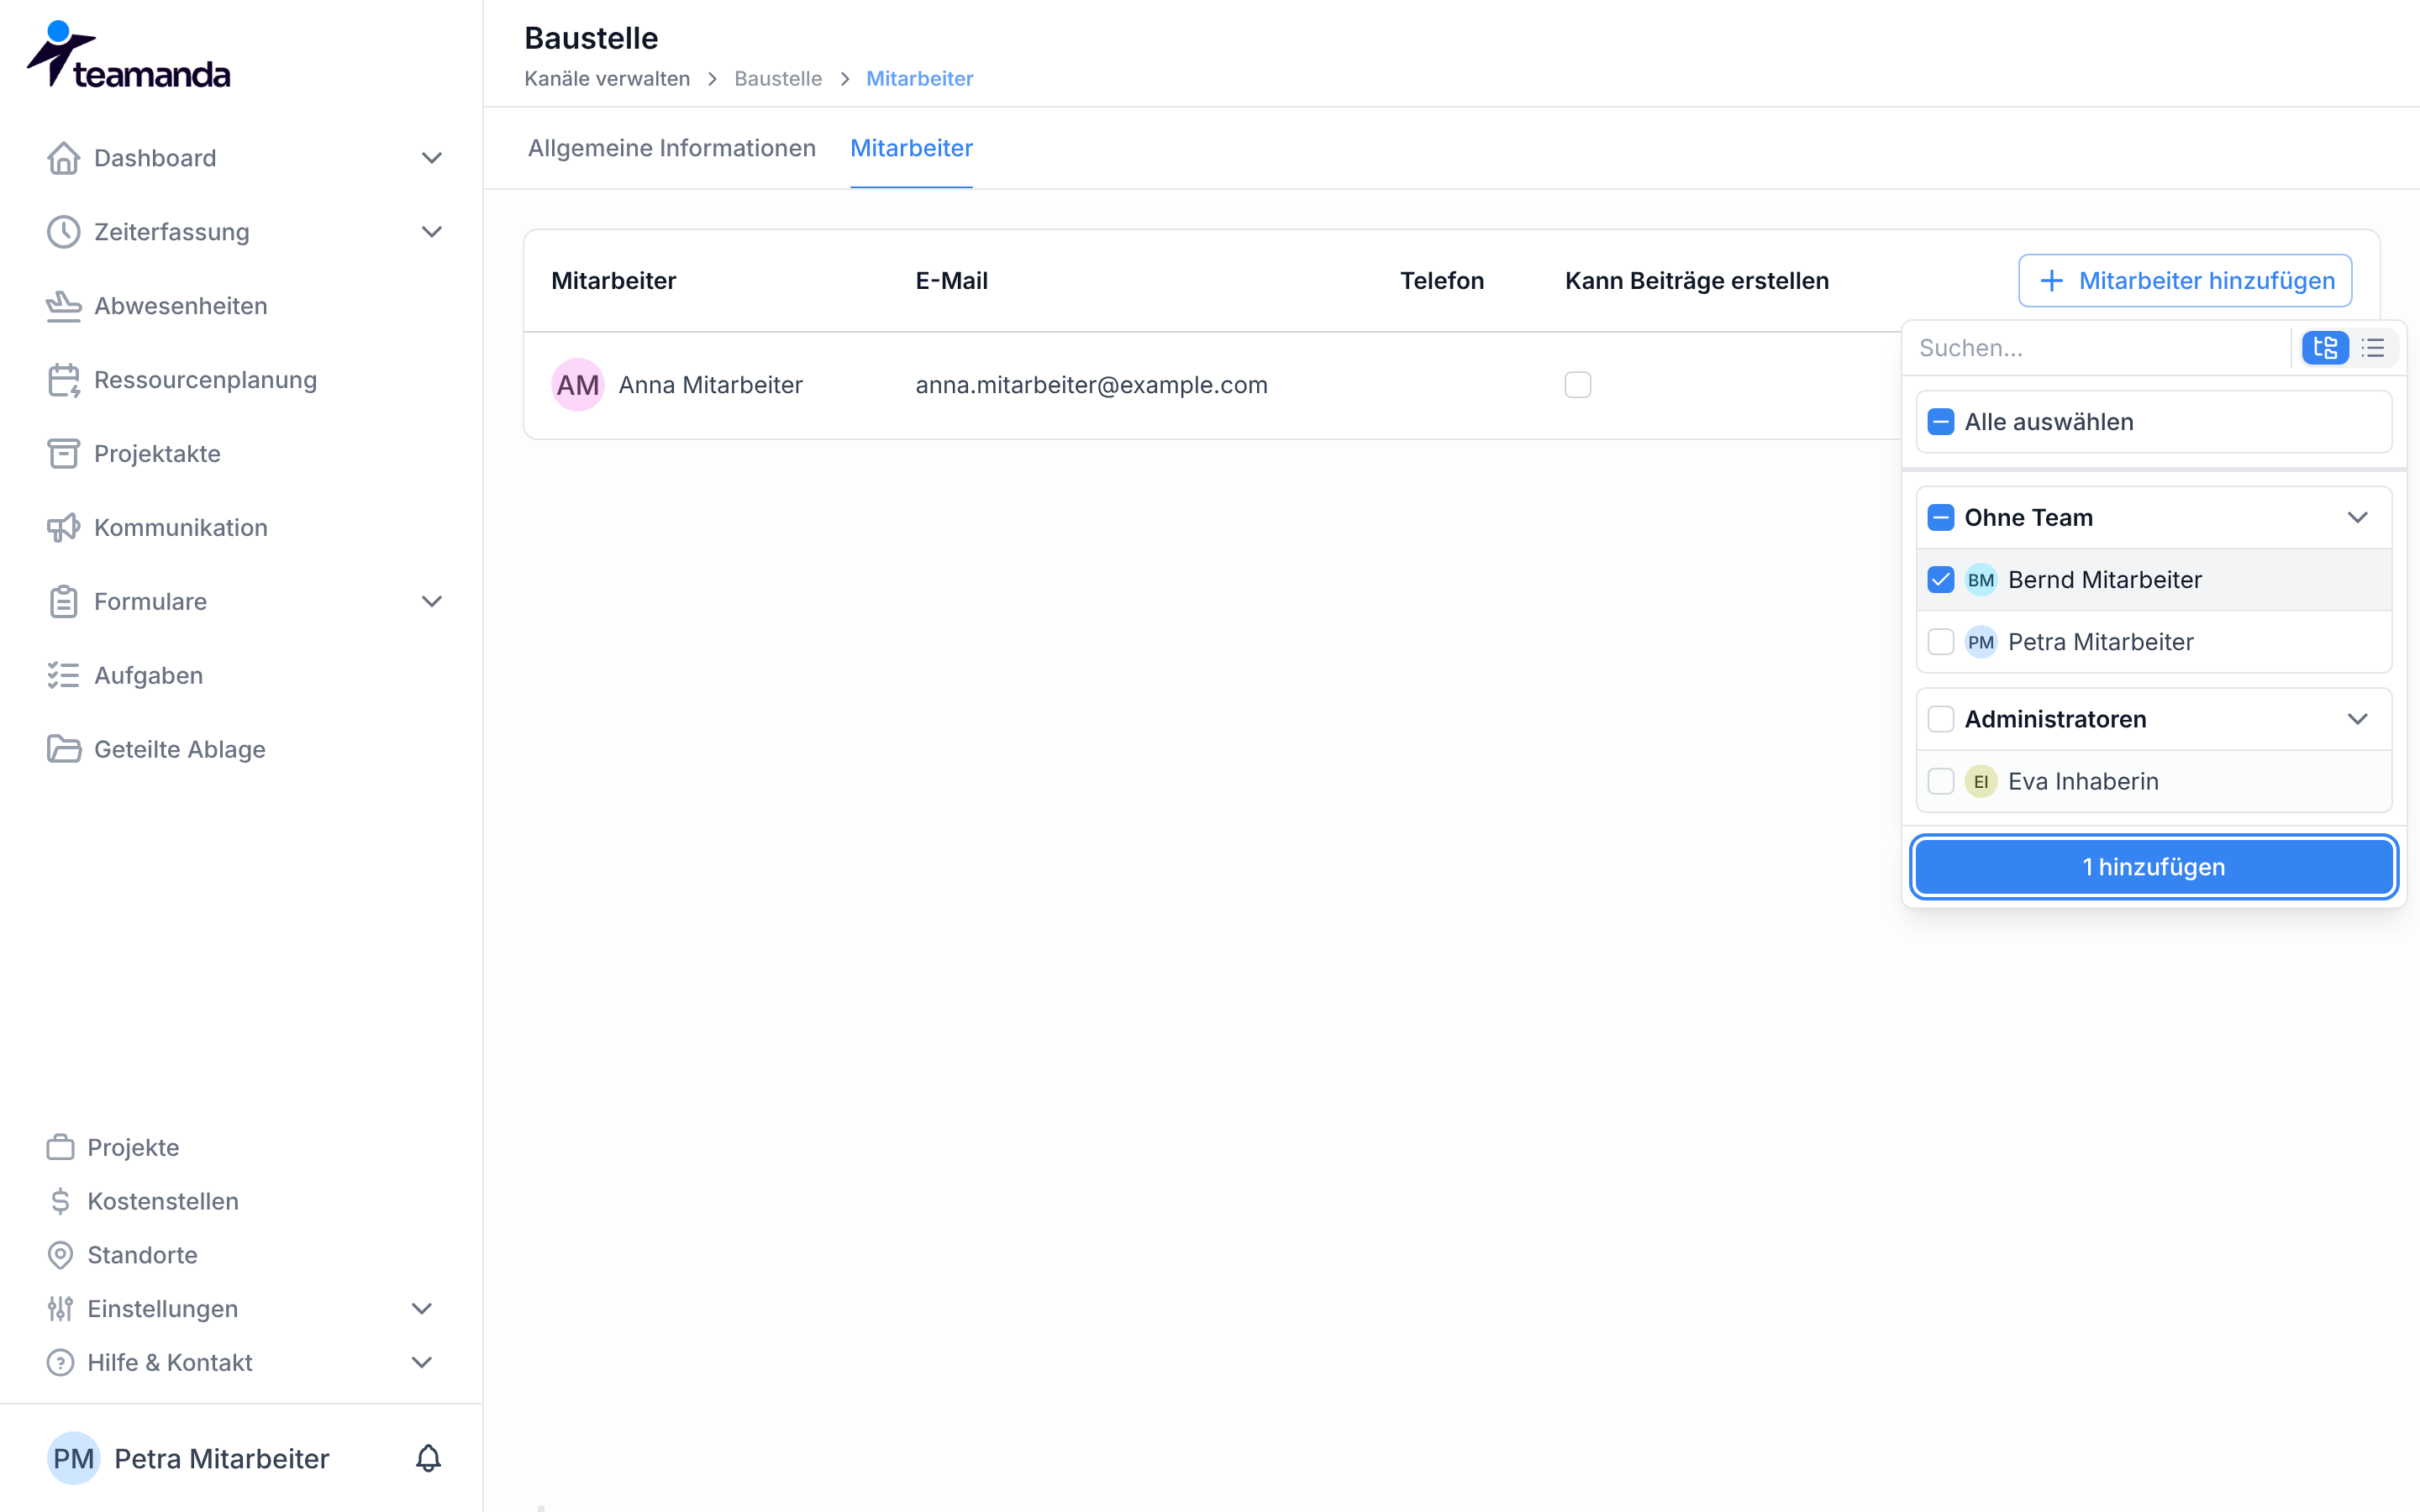Open Kostenstellen dollar icon
The width and height of the screenshot is (2420, 1512).
click(60, 1201)
